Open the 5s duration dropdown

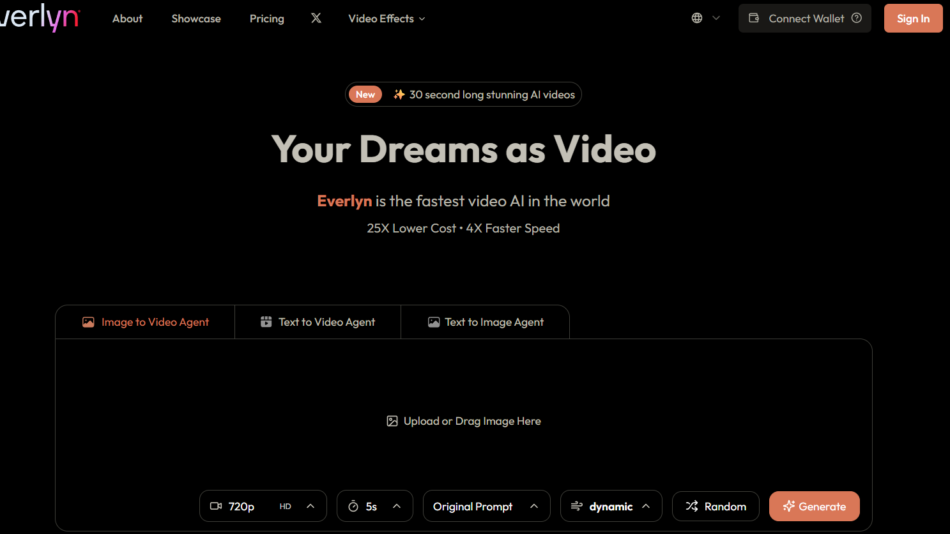point(374,506)
